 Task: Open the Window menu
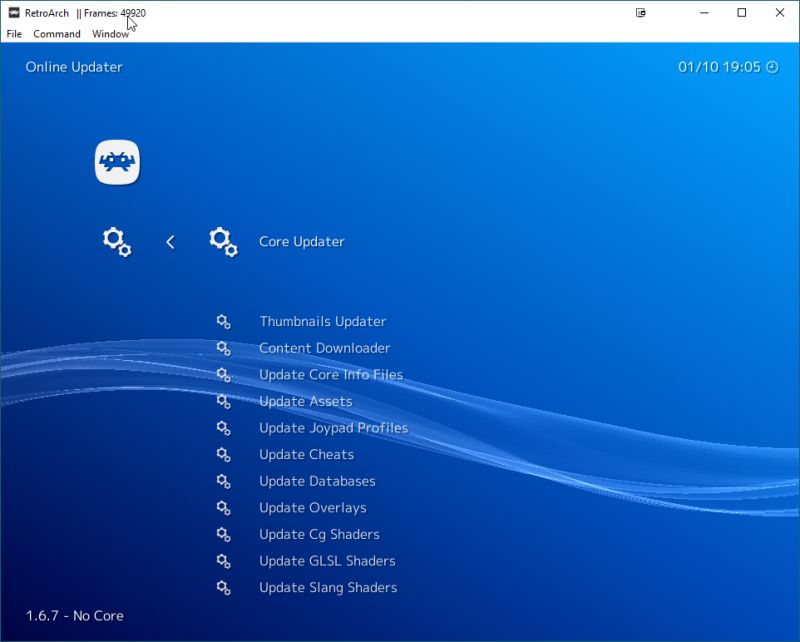click(x=110, y=33)
